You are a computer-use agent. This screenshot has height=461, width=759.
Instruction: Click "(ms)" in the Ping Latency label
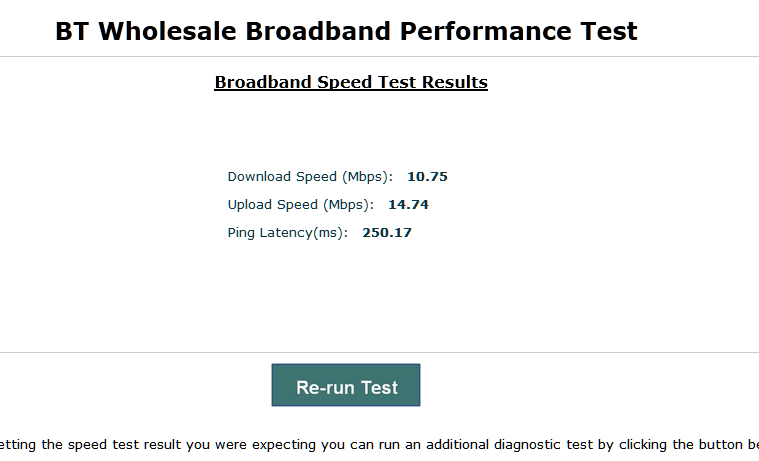[x=330, y=233]
